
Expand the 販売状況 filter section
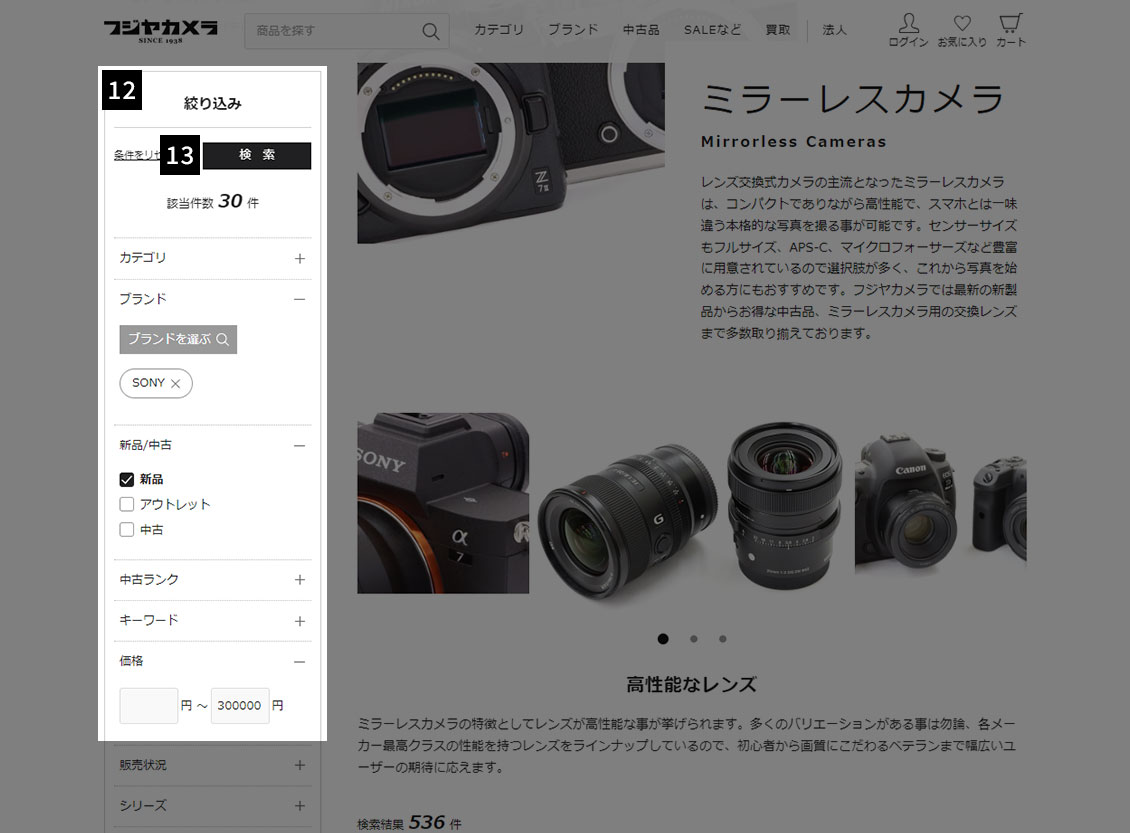pos(300,765)
